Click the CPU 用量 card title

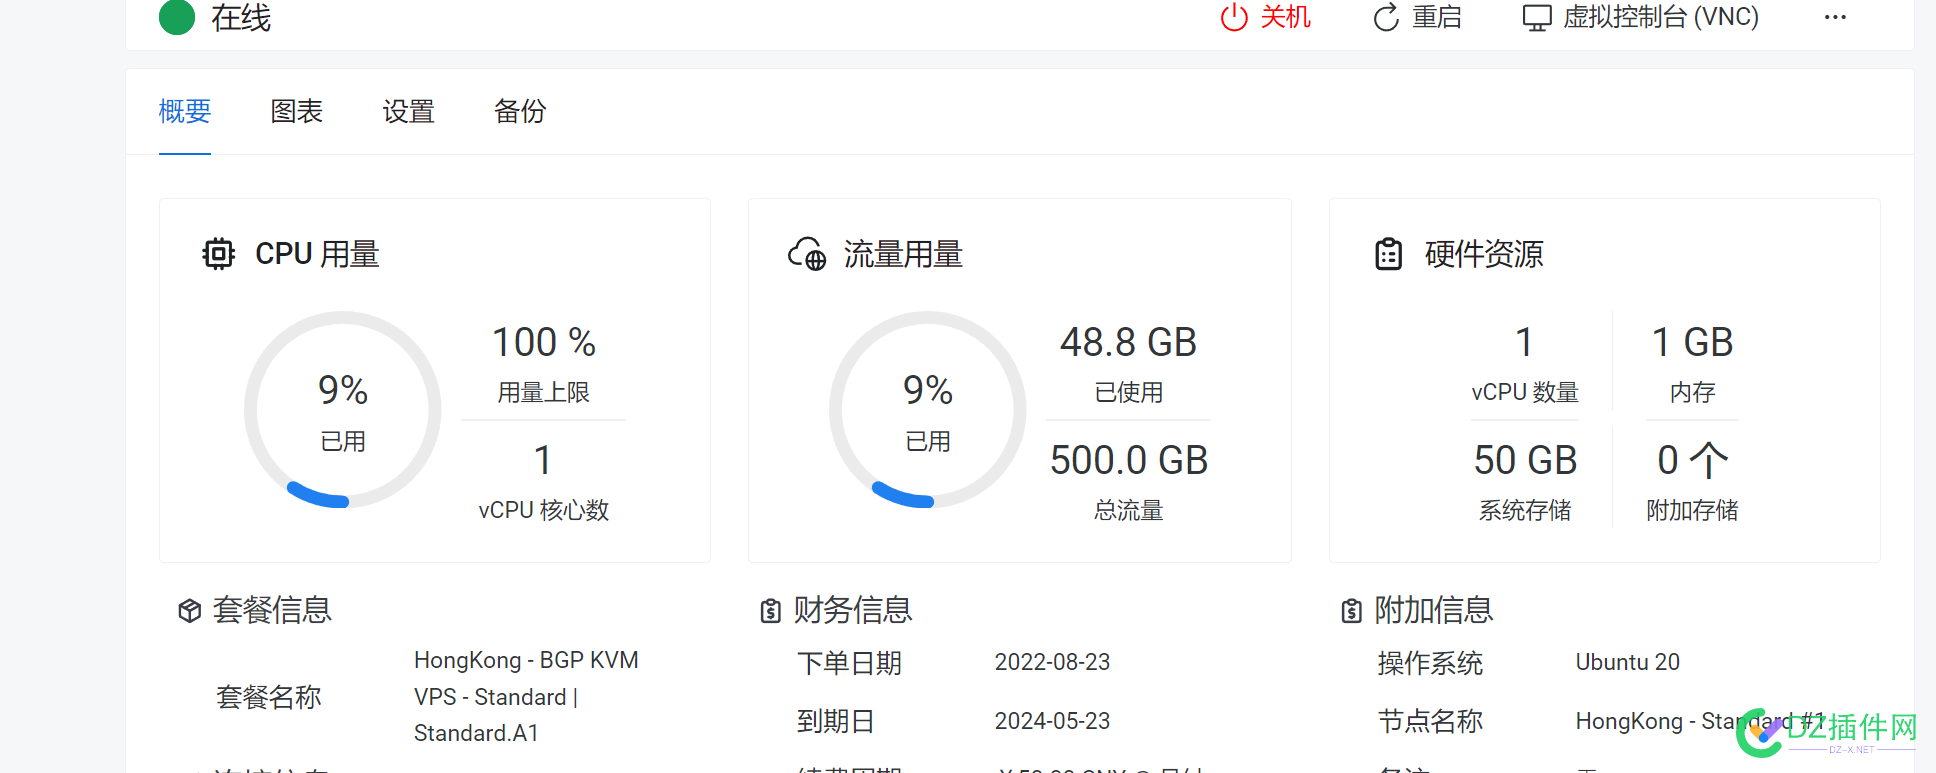coord(317,254)
